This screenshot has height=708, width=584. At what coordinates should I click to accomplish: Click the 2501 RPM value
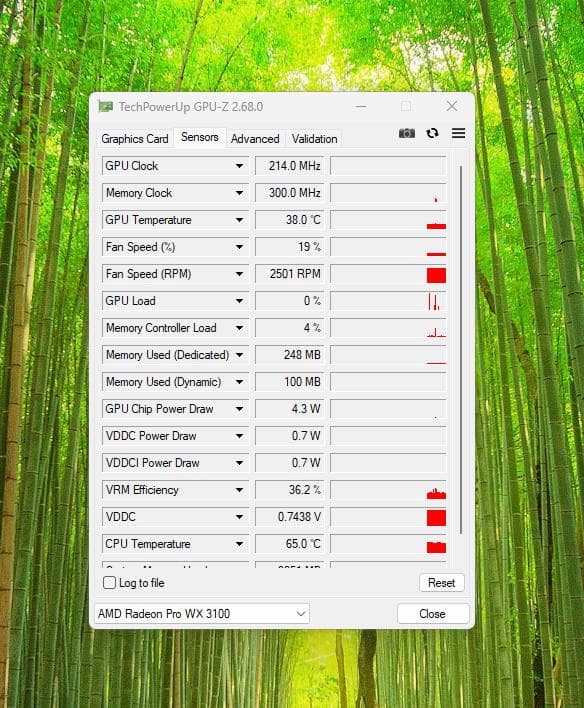[290, 274]
